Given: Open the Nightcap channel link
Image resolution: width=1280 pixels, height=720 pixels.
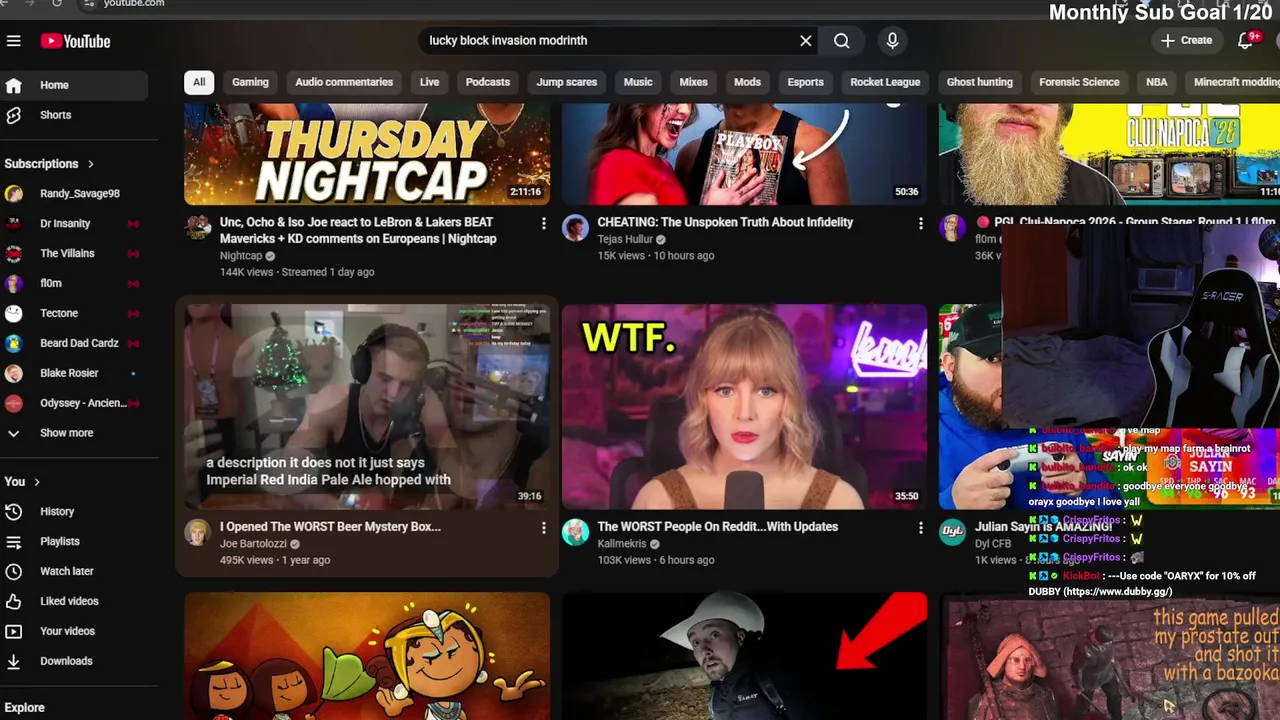Looking at the screenshot, I should pos(241,256).
